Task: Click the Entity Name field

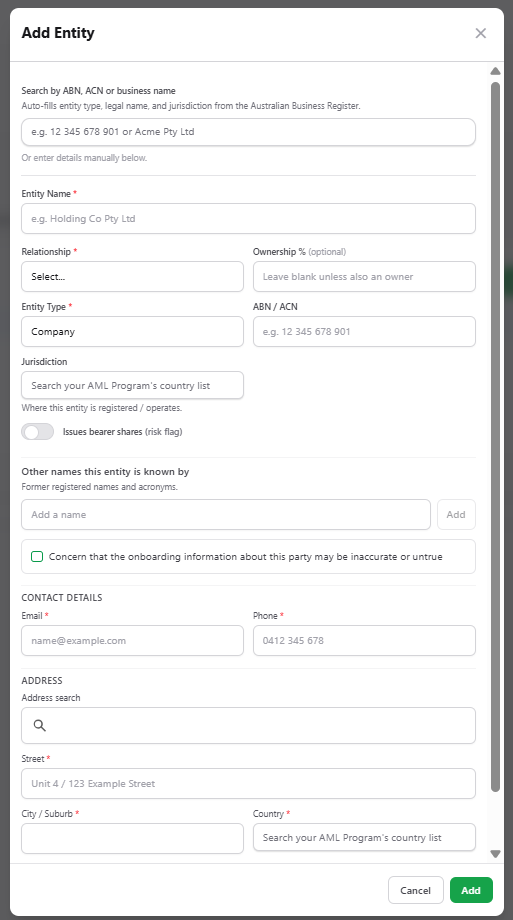Action: coord(248,219)
